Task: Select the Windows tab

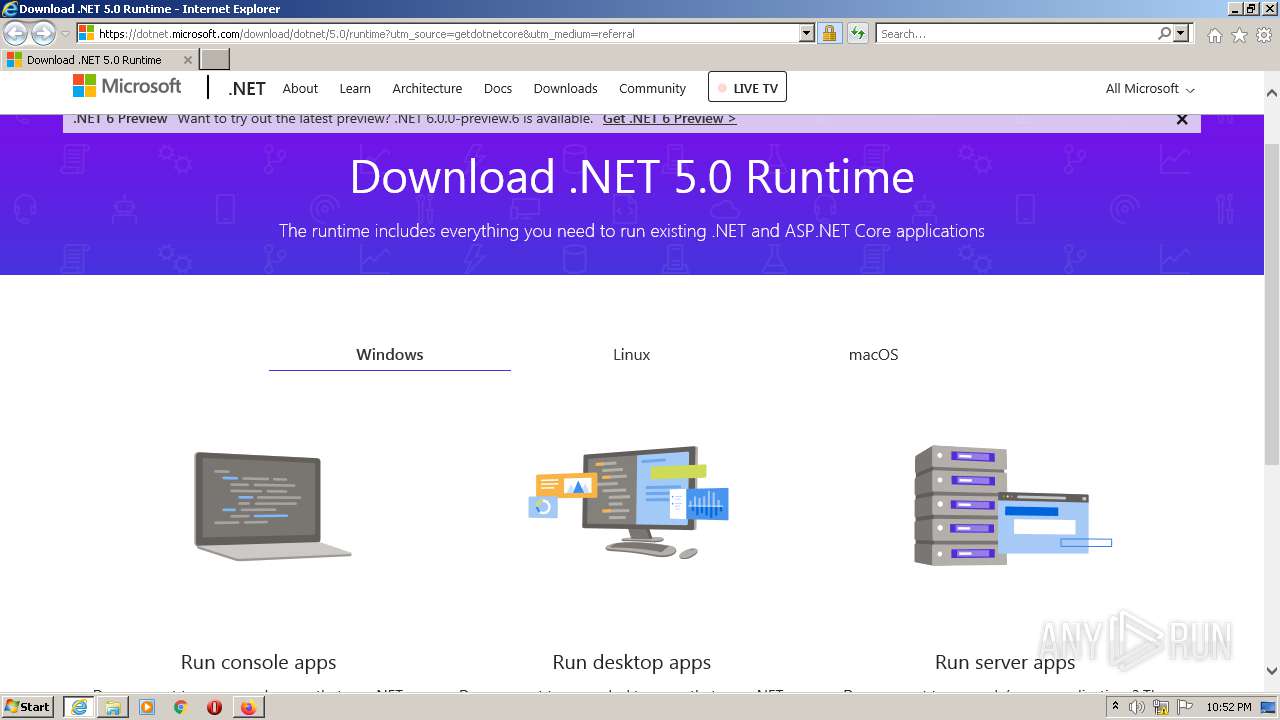Action: click(390, 354)
